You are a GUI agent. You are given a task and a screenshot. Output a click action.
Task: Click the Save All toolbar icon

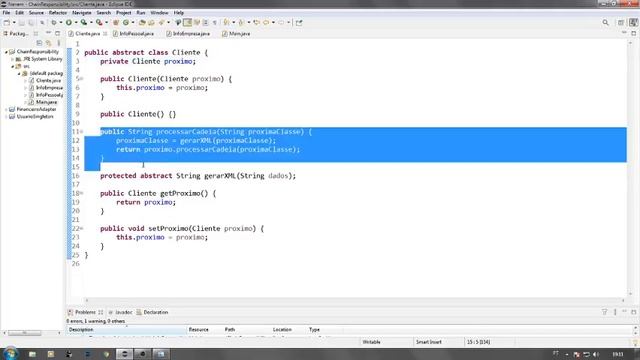coord(31,22)
